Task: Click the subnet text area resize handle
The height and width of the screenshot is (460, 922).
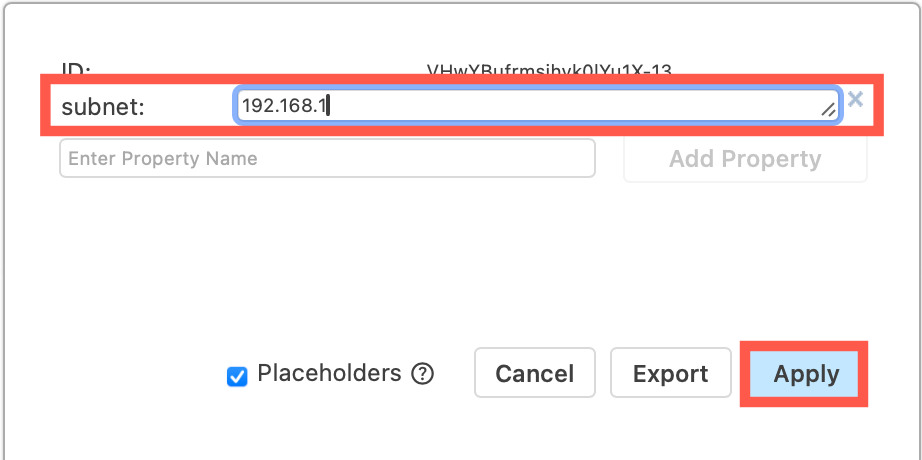Action: 828,111
